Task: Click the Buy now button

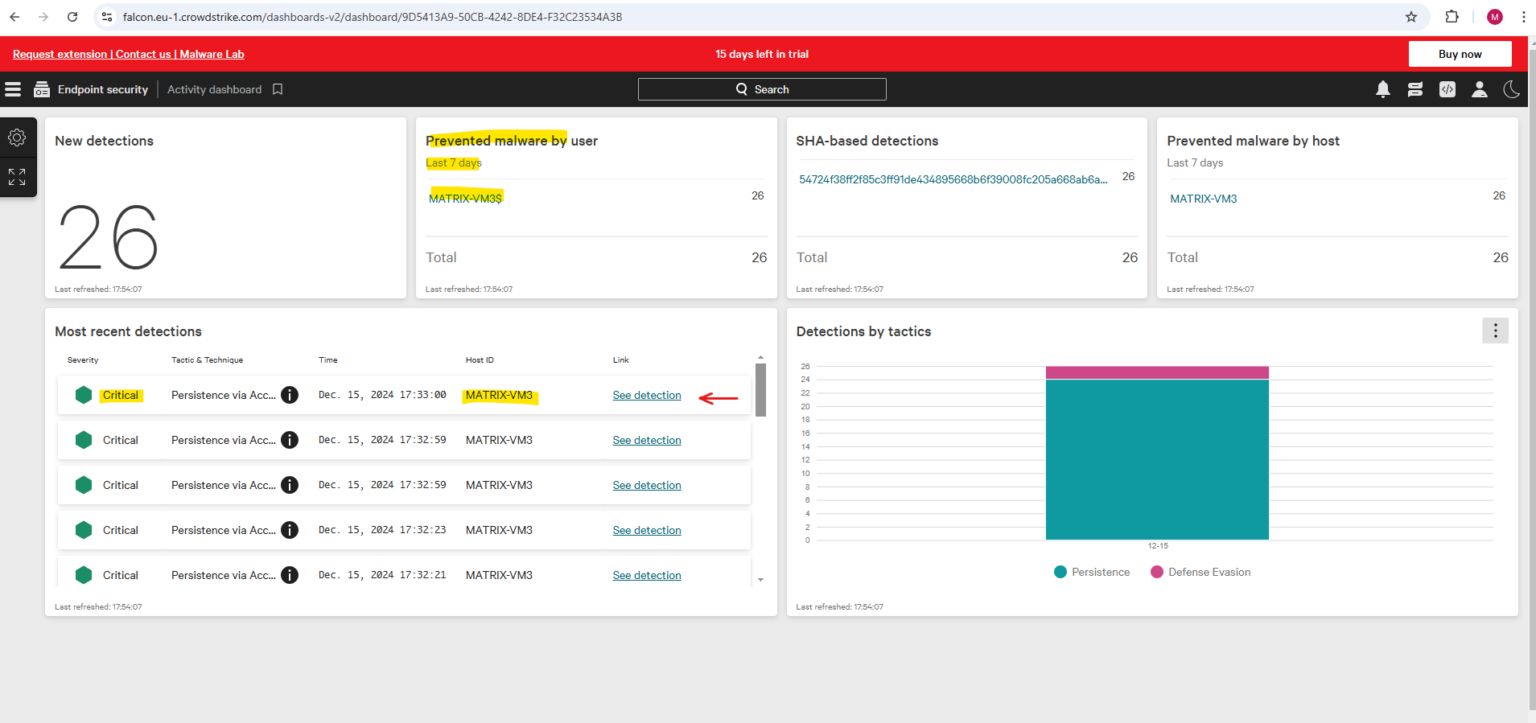Action: point(1459,54)
